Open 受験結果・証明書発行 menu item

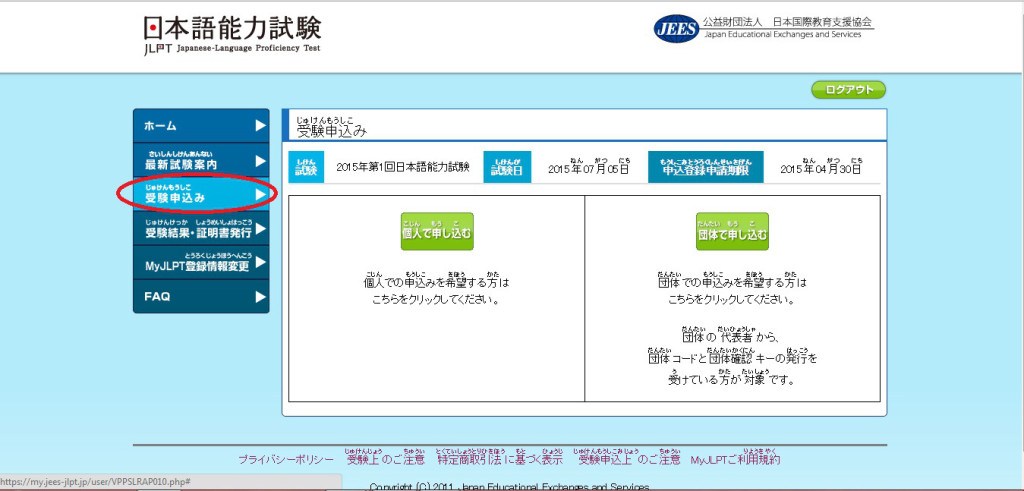pyautogui.click(x=201, y=229)
